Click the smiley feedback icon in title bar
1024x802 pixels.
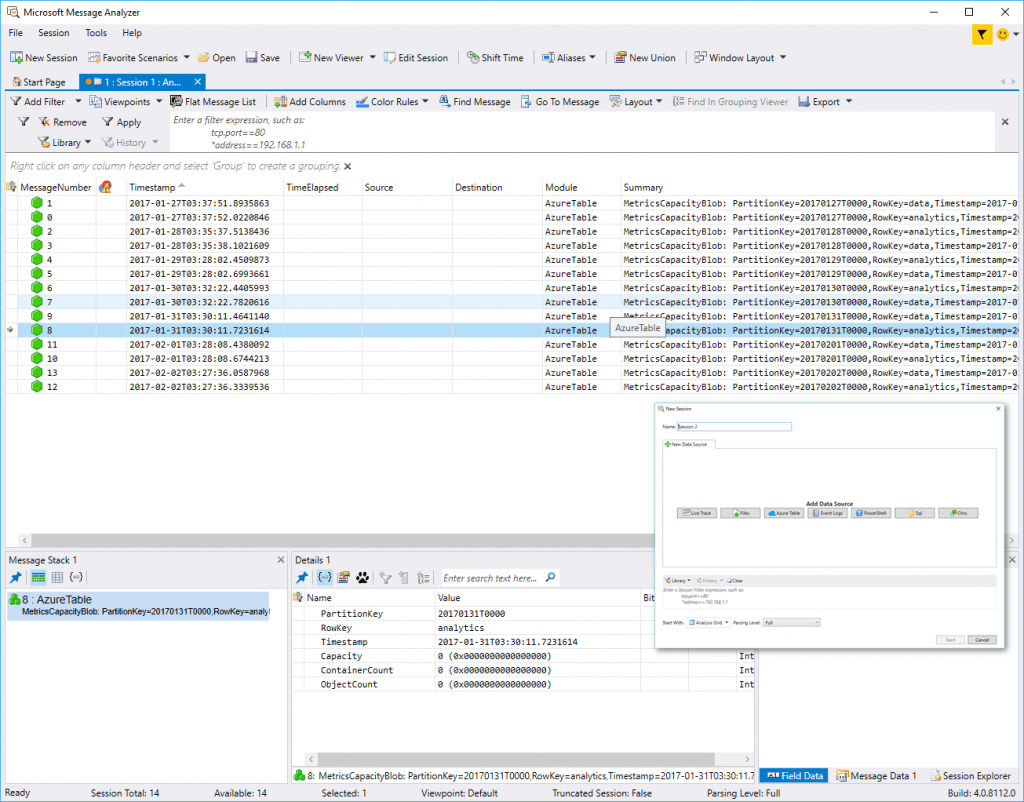tap(1001, 34)
